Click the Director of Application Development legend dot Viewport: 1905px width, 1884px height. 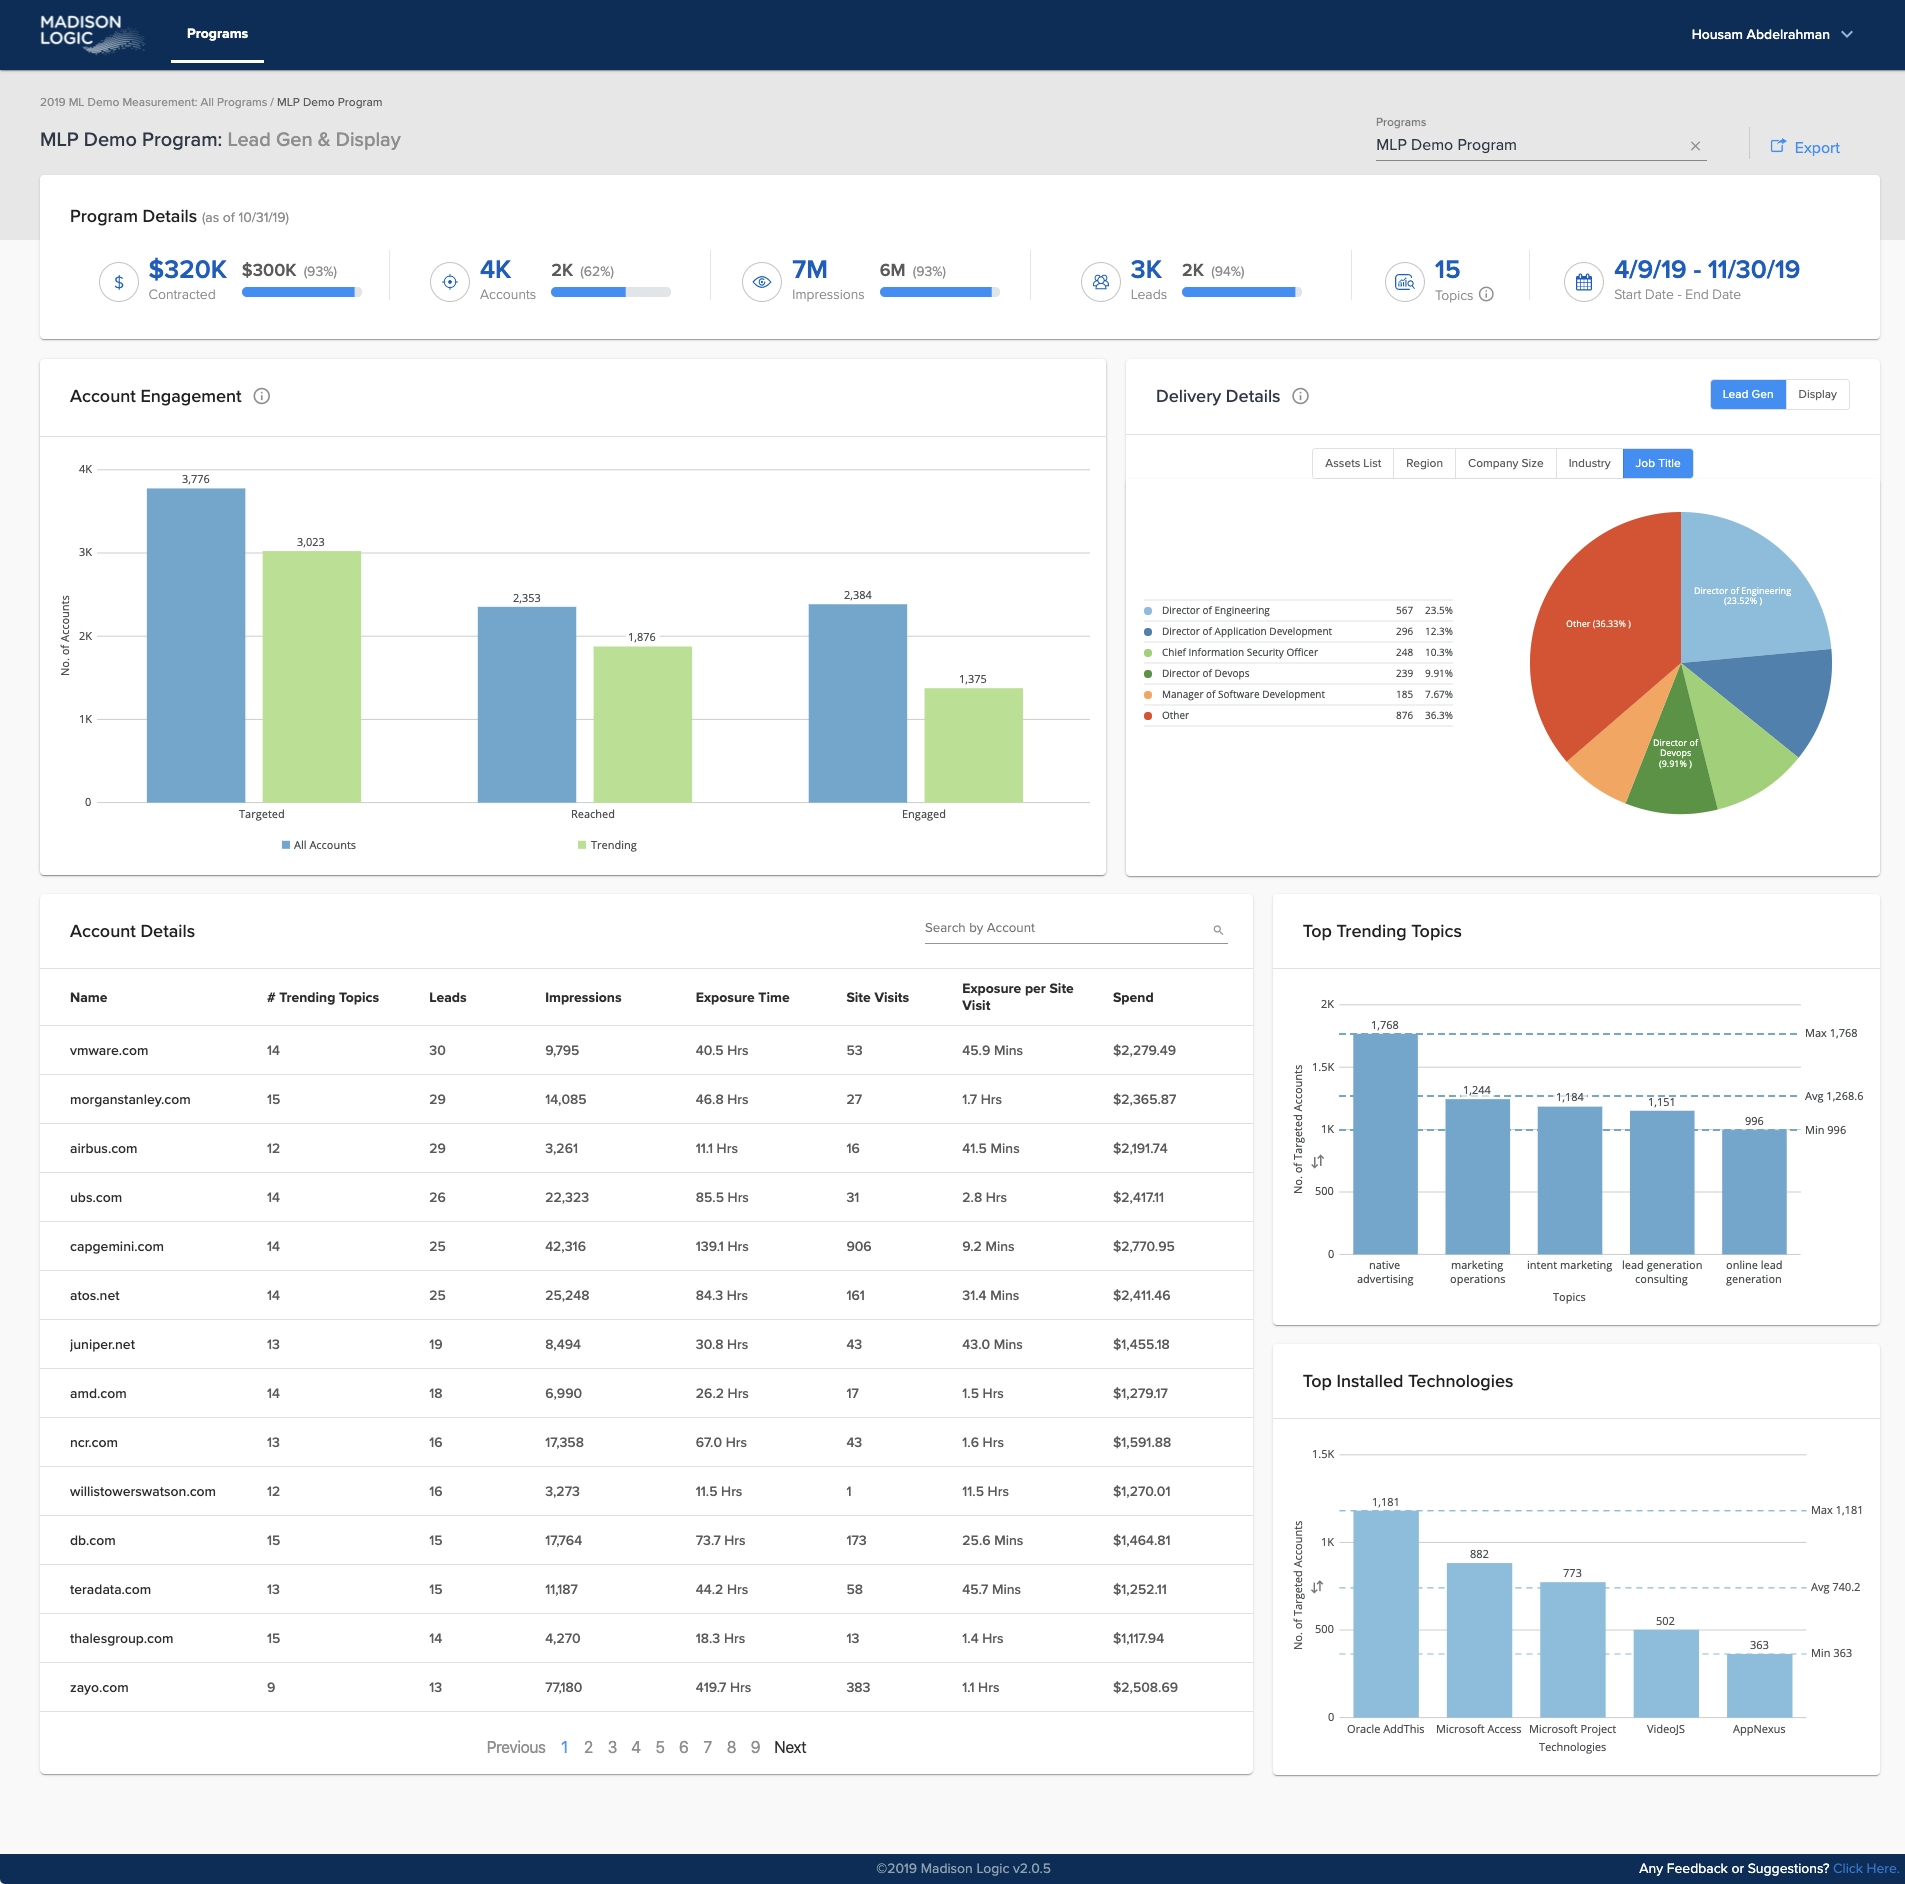tap(1148, 632)
